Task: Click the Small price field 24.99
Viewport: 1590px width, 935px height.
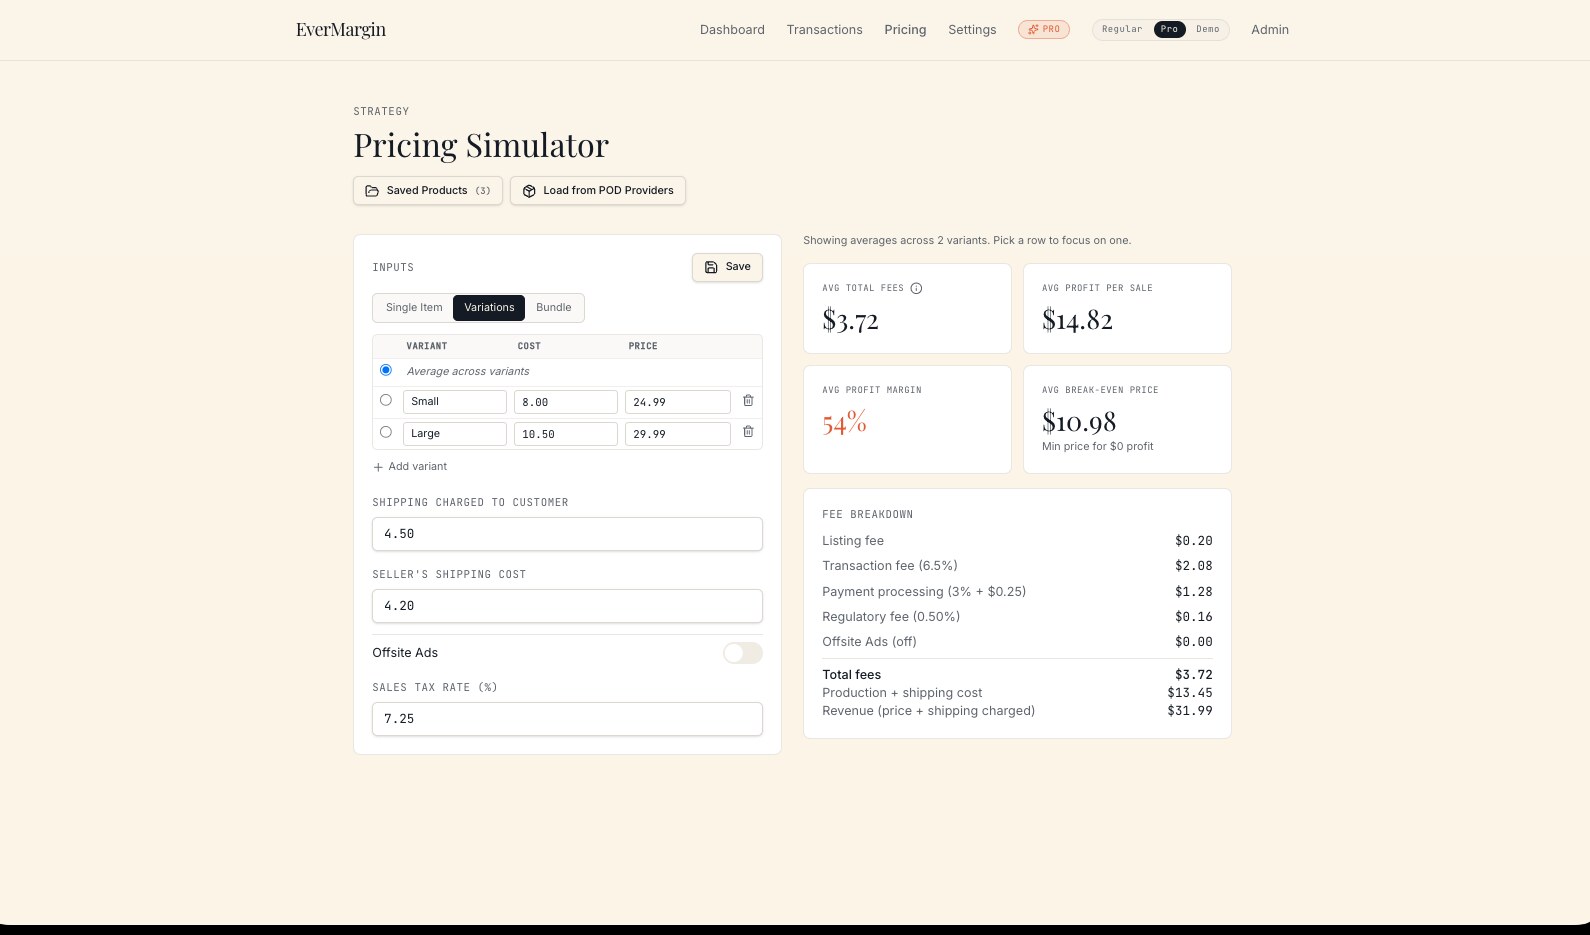Action: tap(678, 402)
